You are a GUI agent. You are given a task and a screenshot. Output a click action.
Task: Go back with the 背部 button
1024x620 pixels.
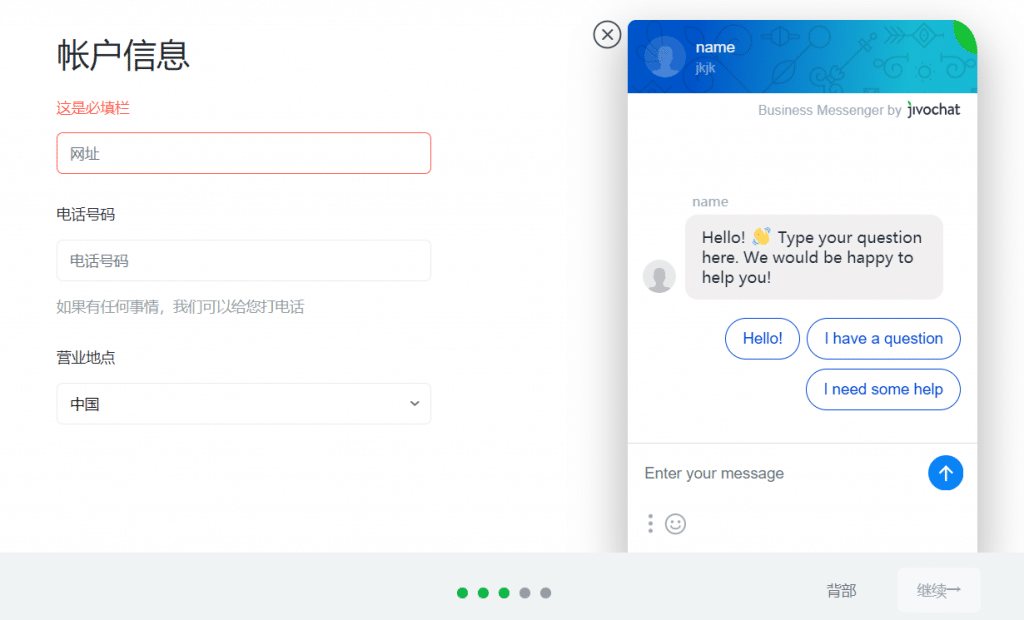841,591
